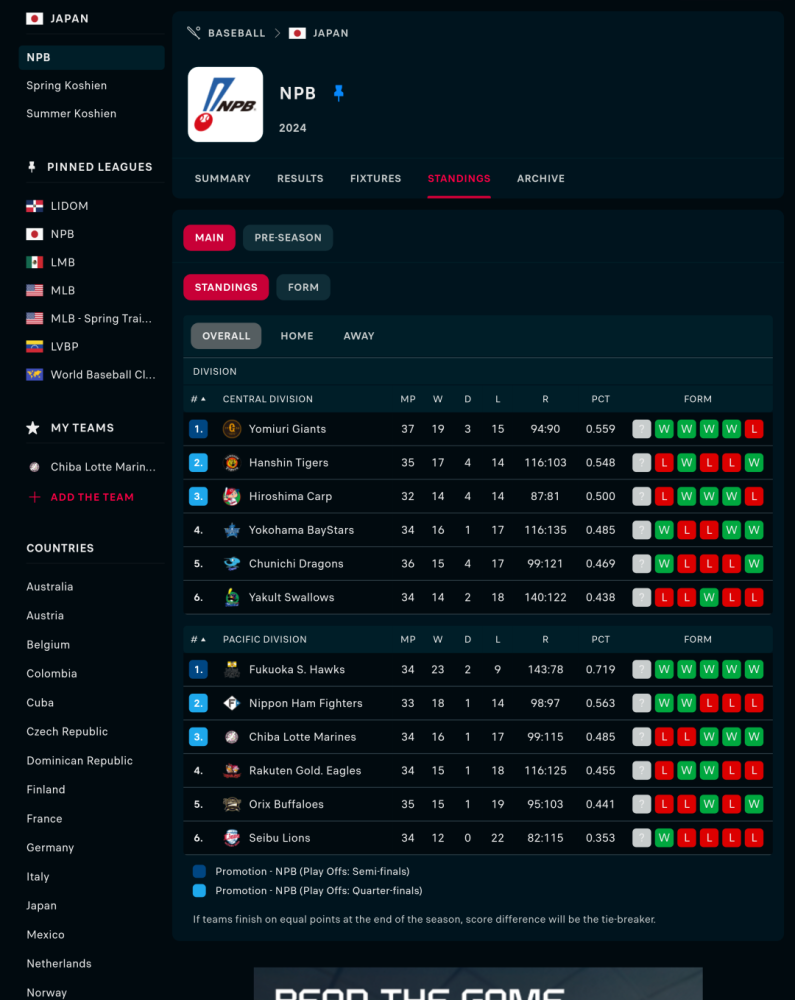Click the Hiroshima Carp team logo
Screen dimensions: 795x1000
click(231, 496)
